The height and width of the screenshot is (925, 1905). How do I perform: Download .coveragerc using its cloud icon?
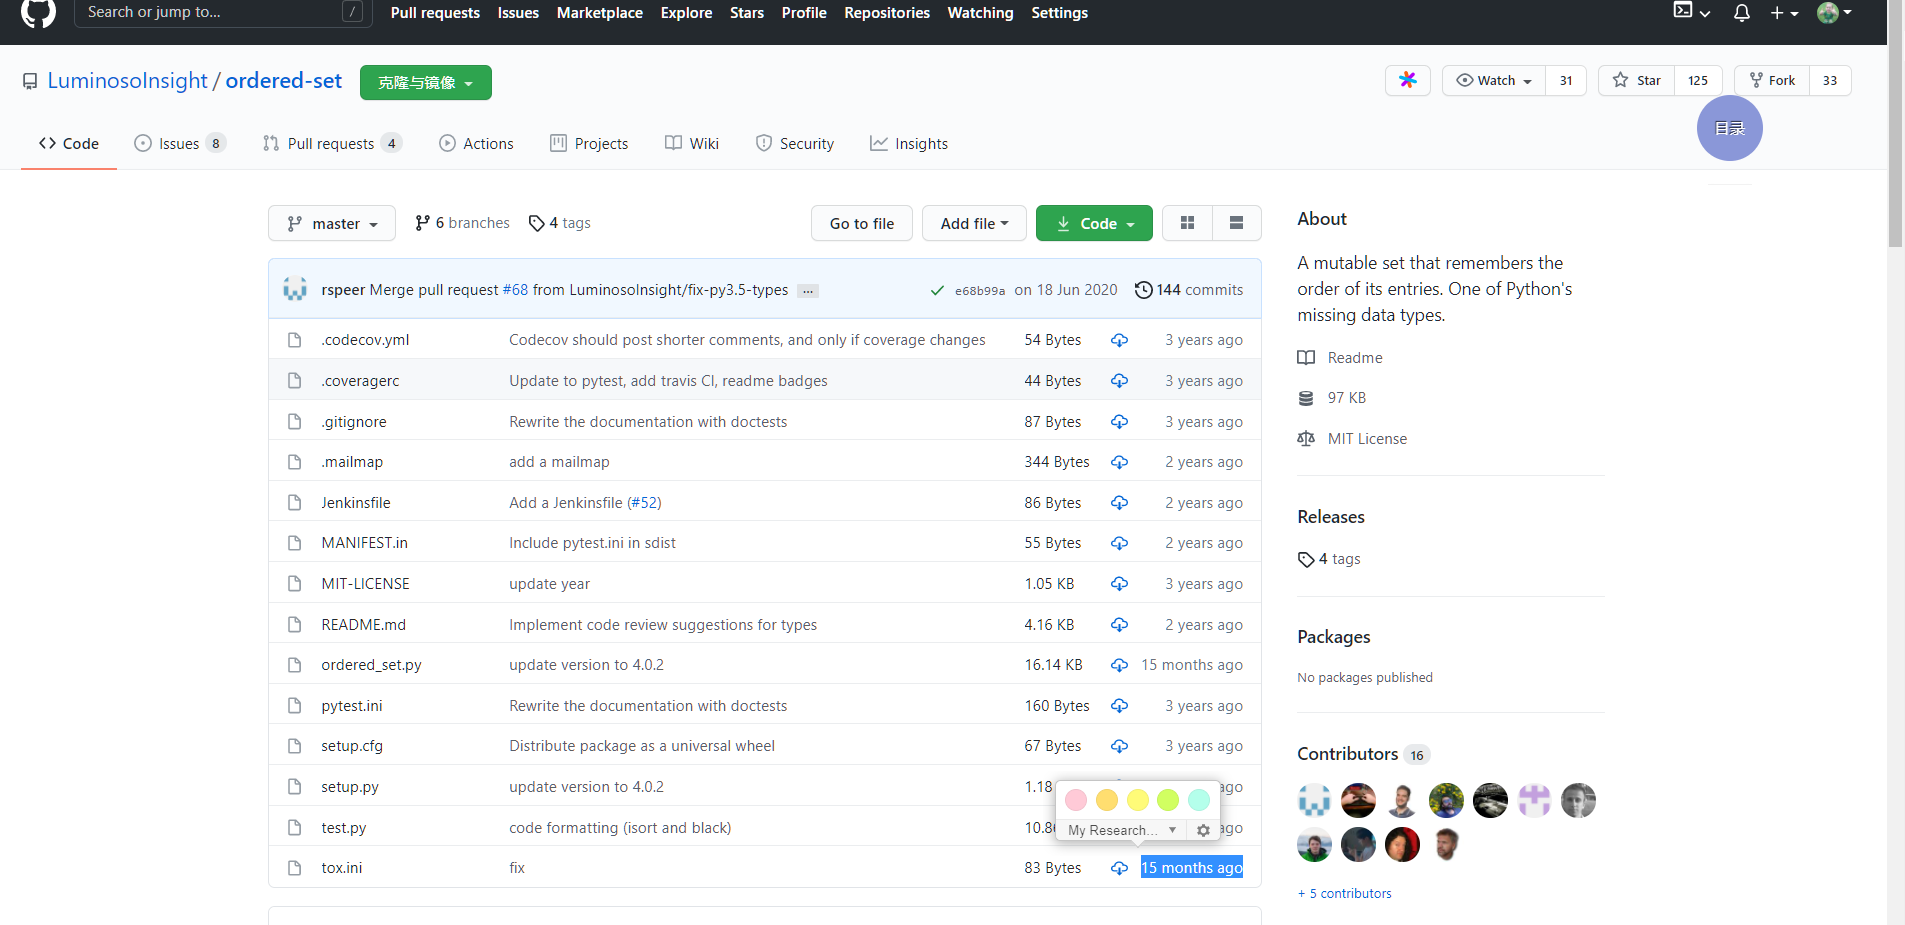[x=1119, y=381]
